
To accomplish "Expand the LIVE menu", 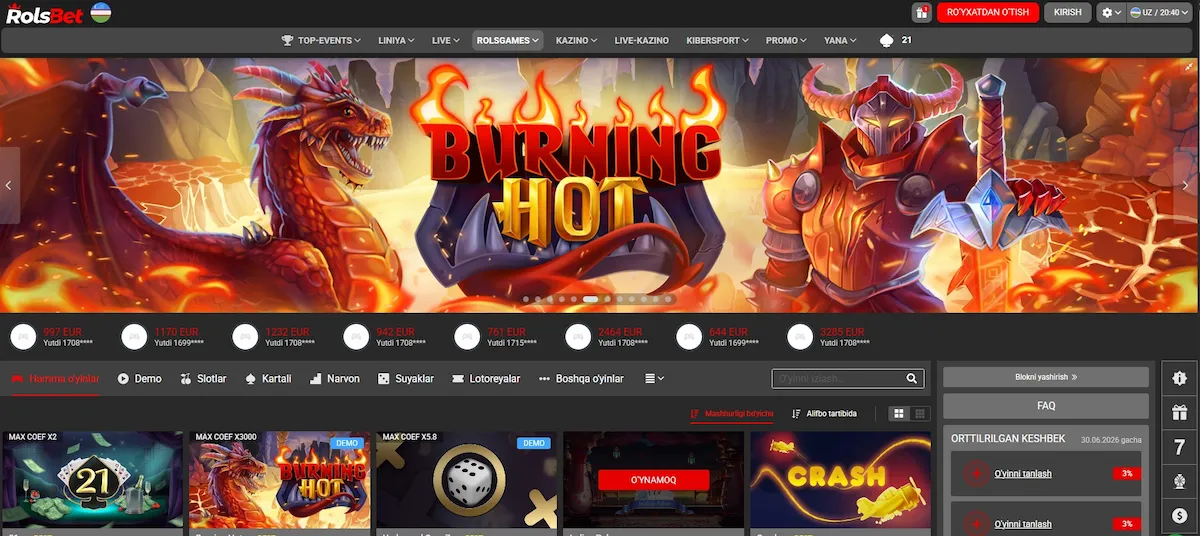I will coord(445,41).
